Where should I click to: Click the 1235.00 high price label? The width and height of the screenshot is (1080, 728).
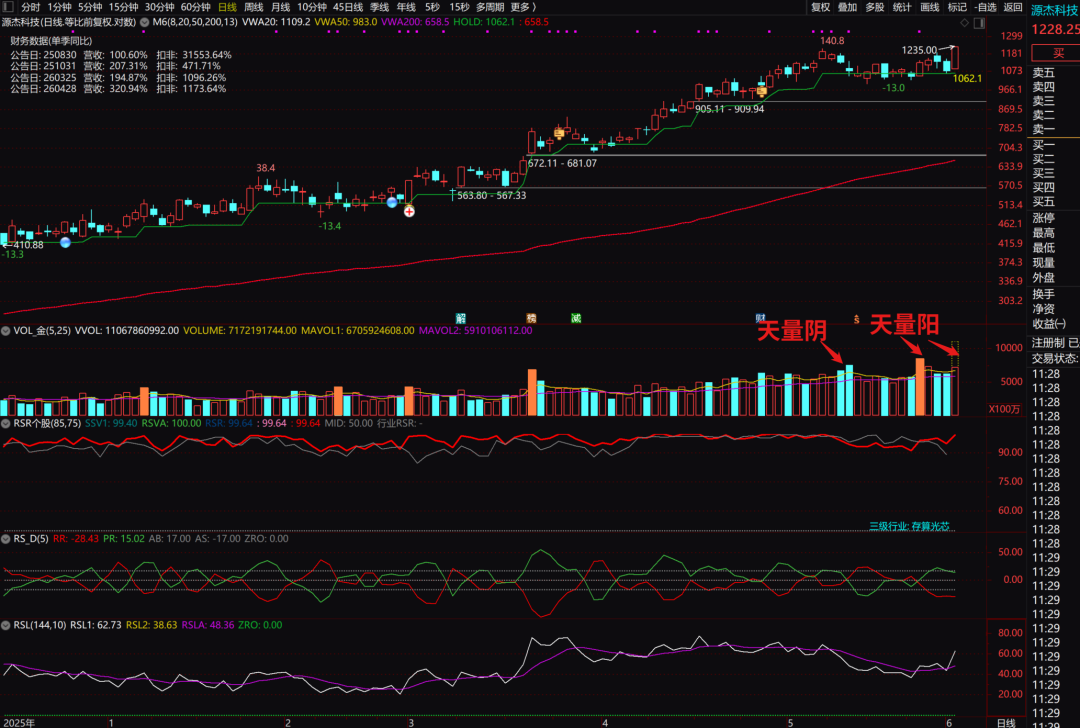pyautogui.click(x=919, y=50)
